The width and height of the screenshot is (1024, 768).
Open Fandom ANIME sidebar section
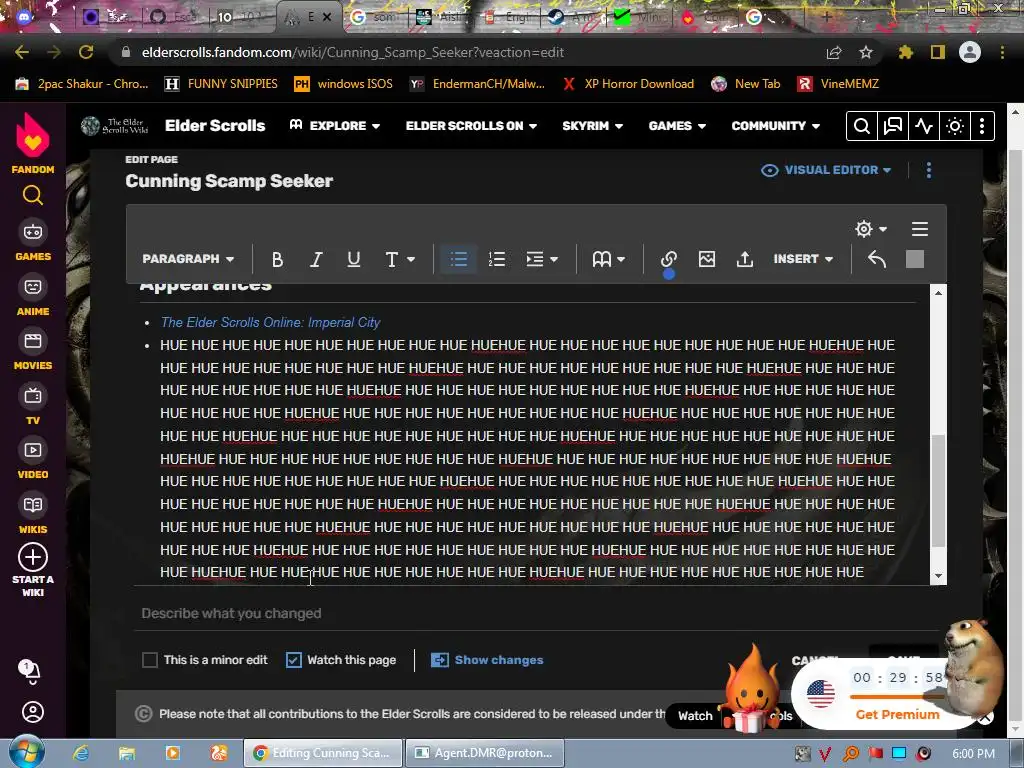click(x=33, y=296)
